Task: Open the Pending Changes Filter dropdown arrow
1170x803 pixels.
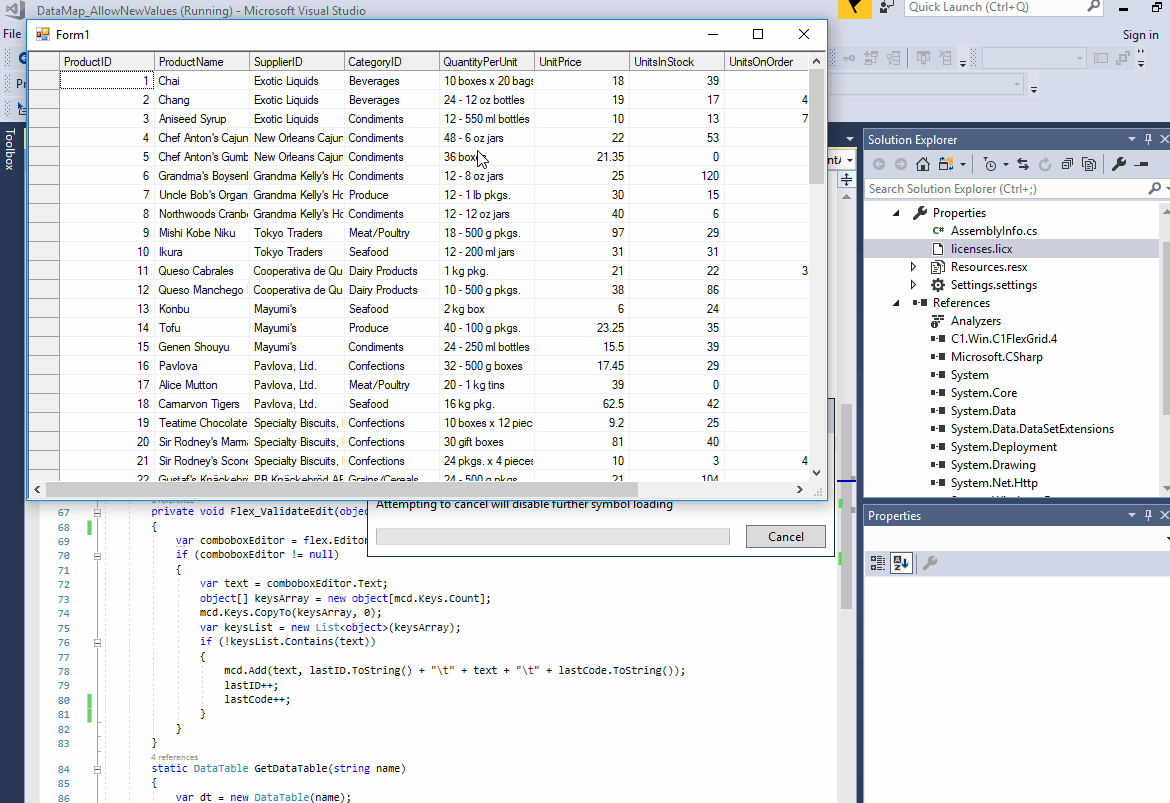Action: 1005,164
